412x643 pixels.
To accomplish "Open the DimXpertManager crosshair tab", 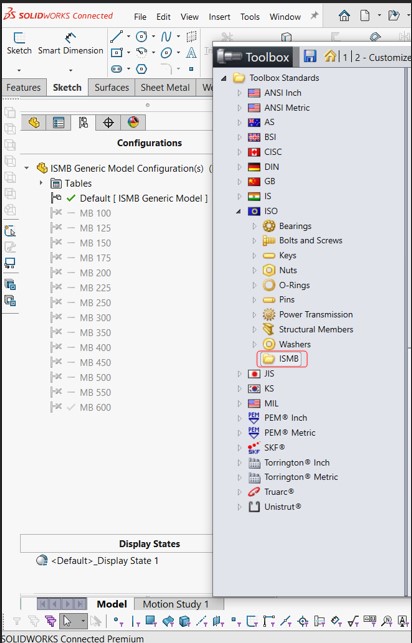I will point(108,122).
